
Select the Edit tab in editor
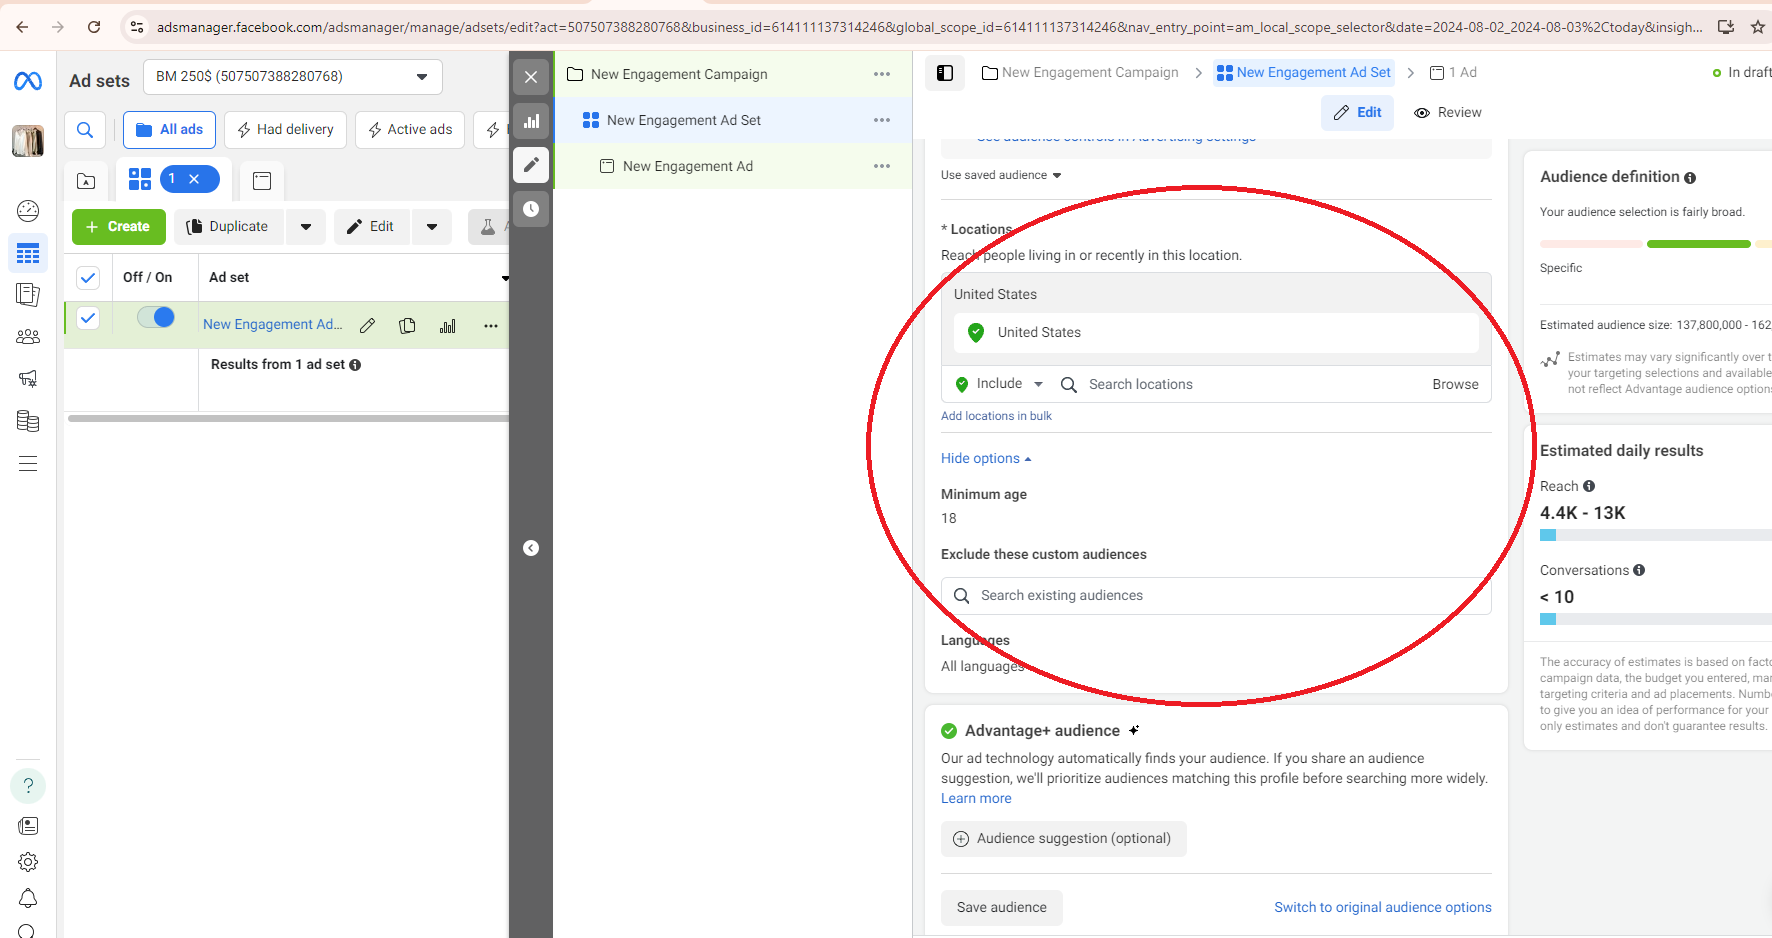tap(1357, 113)
